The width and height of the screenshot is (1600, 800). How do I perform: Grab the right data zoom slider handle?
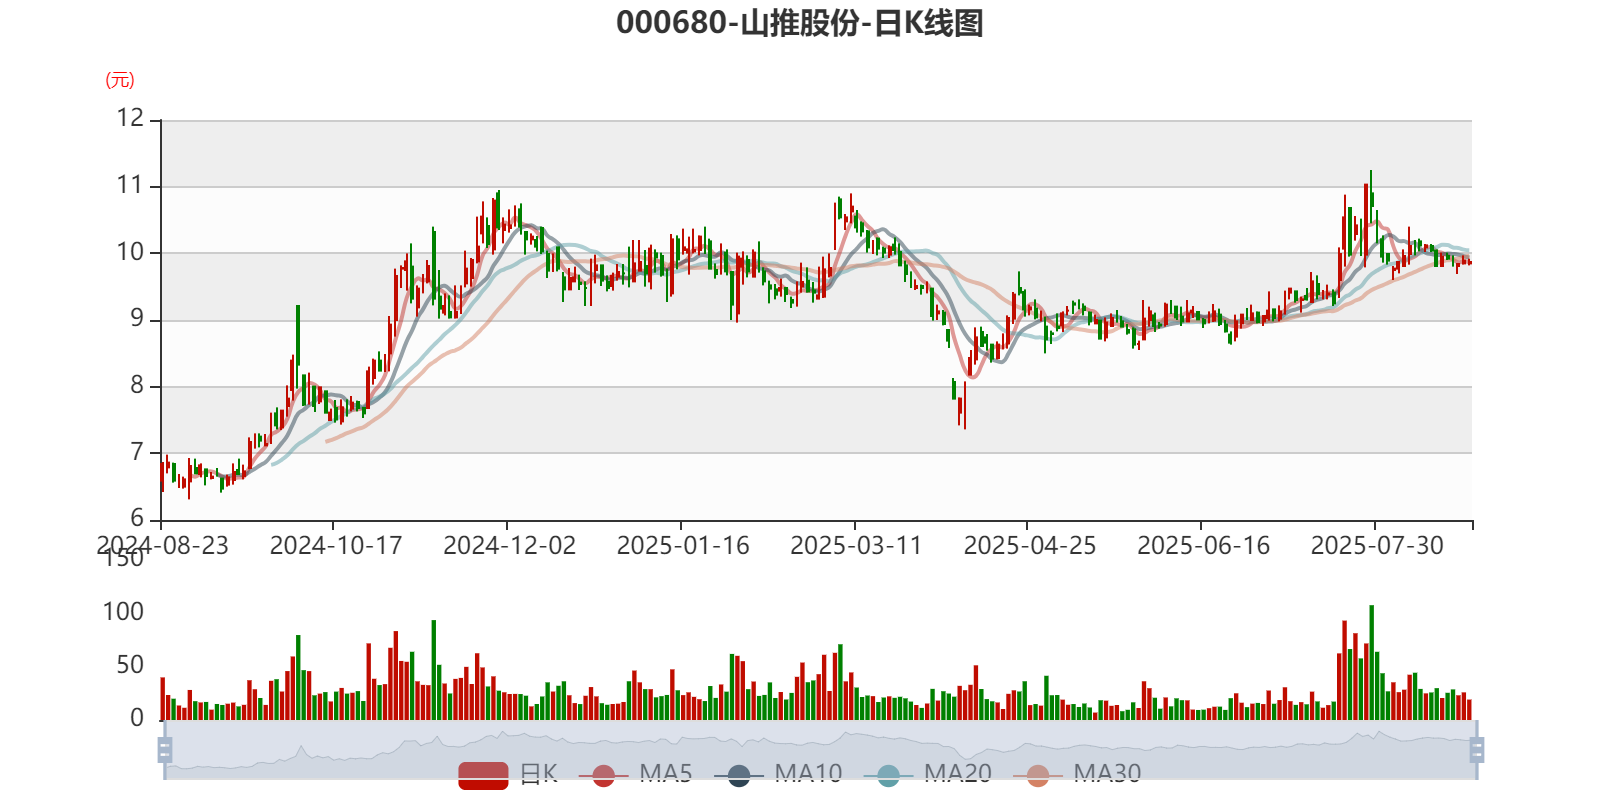tap(1477, 750)
